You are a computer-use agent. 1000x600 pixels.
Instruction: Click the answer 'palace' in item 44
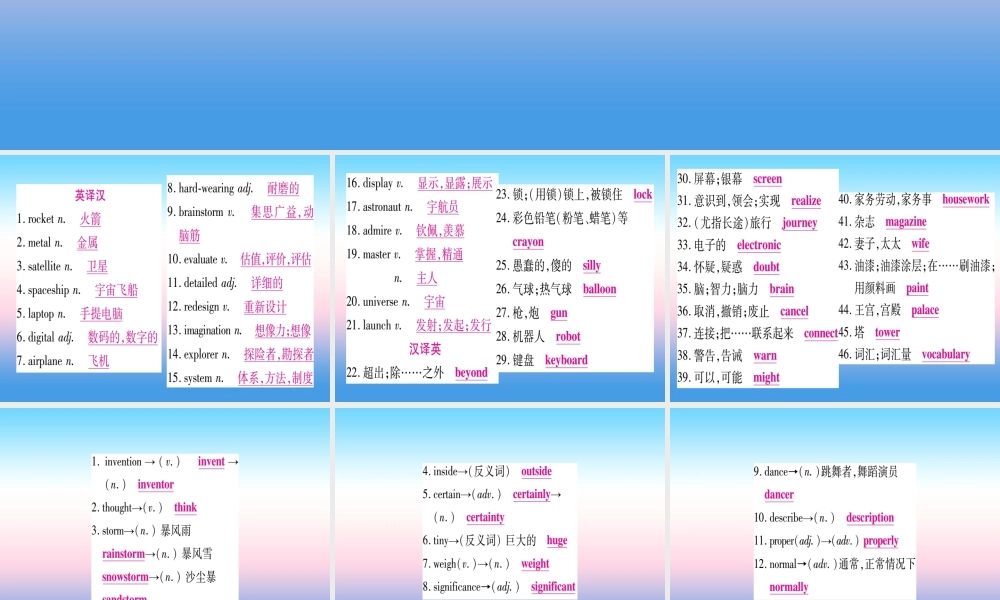(x=925, y=311)
